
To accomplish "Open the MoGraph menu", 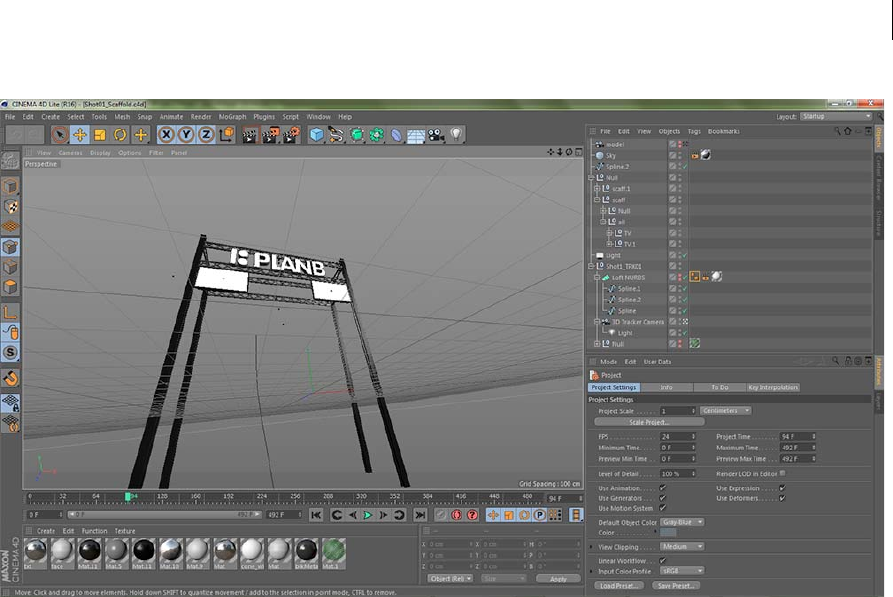I will (232, 117).
